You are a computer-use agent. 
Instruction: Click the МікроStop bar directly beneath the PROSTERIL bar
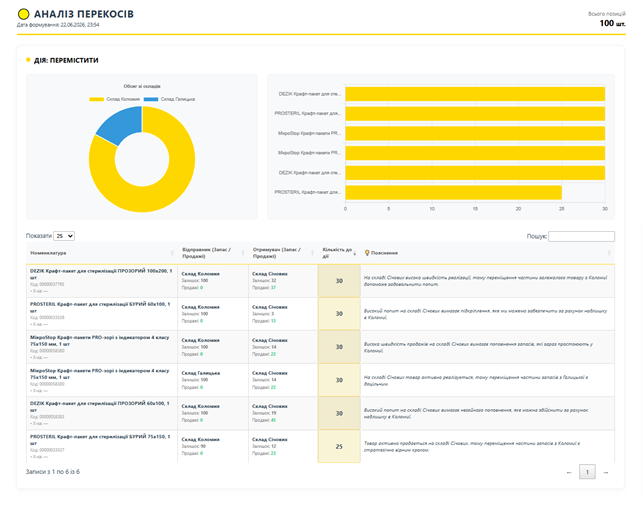[475, 133]
